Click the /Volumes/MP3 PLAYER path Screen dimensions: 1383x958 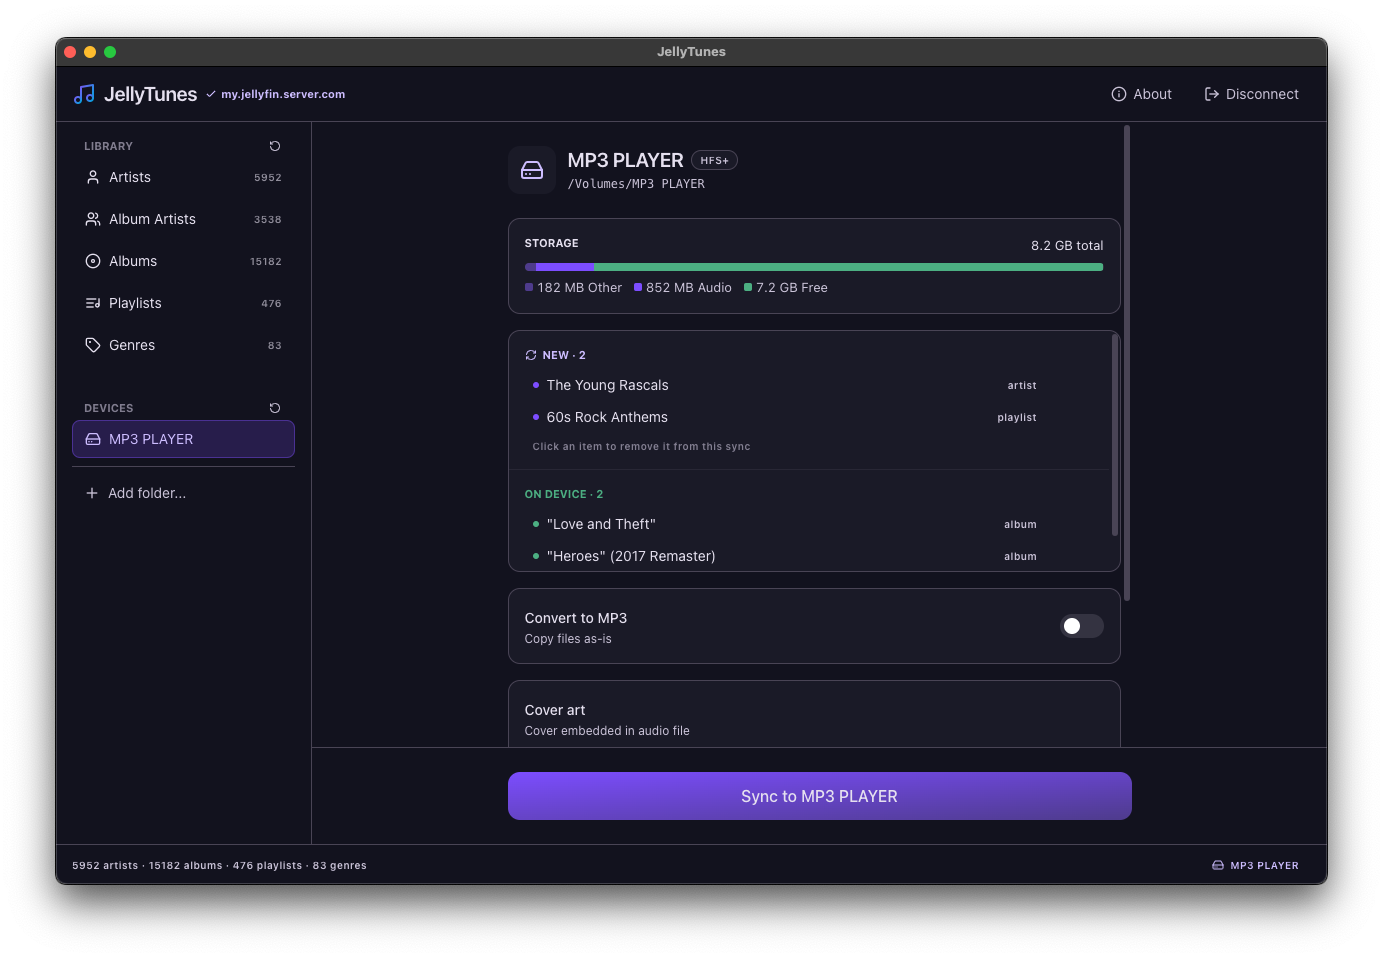pos(636,184)
